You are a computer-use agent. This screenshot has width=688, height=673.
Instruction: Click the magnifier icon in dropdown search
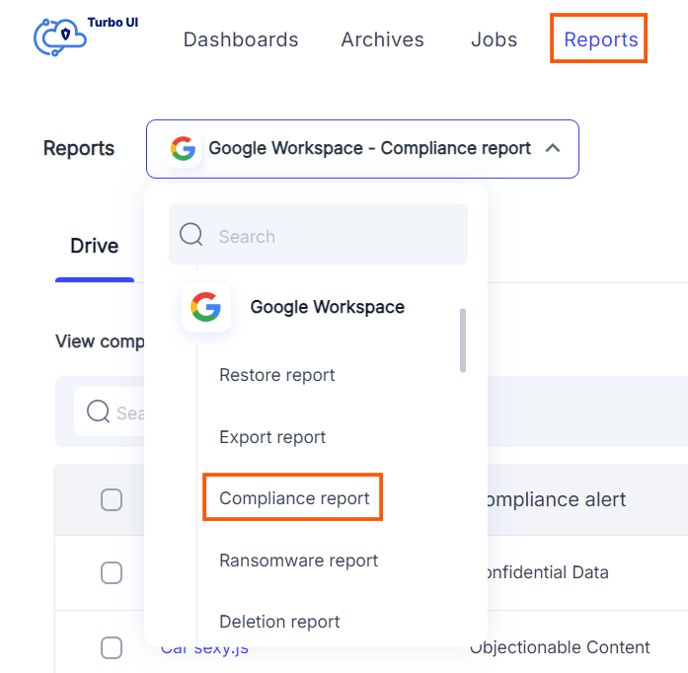(x=191, y=234)
